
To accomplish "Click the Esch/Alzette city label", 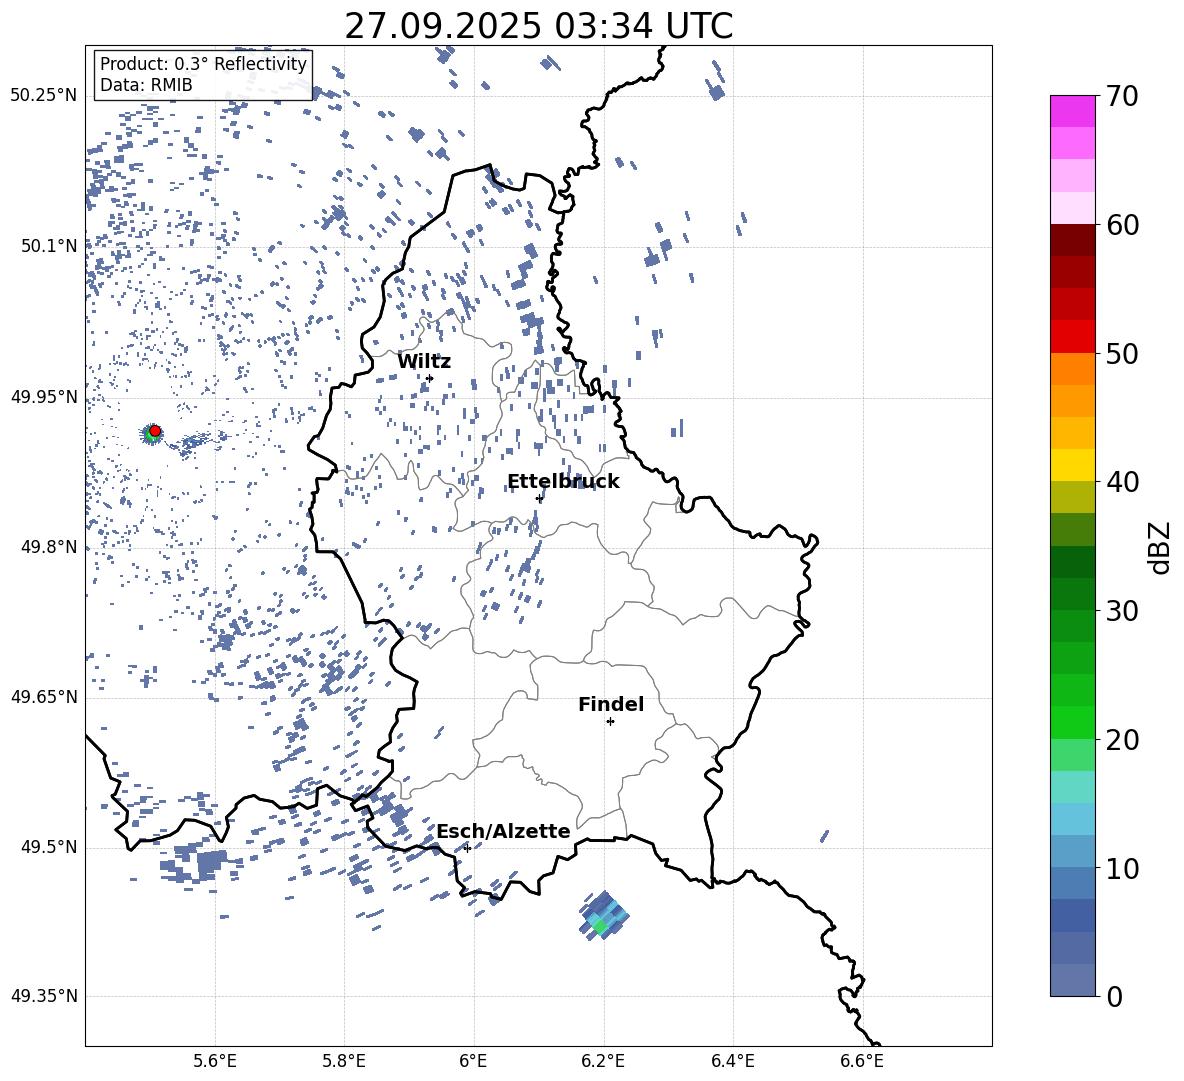I will (x=503, y=831).
